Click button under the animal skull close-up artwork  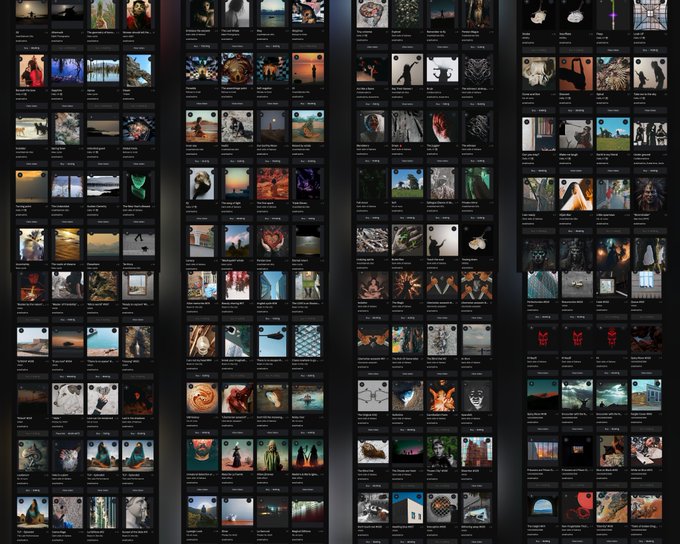tap(538, 111)
